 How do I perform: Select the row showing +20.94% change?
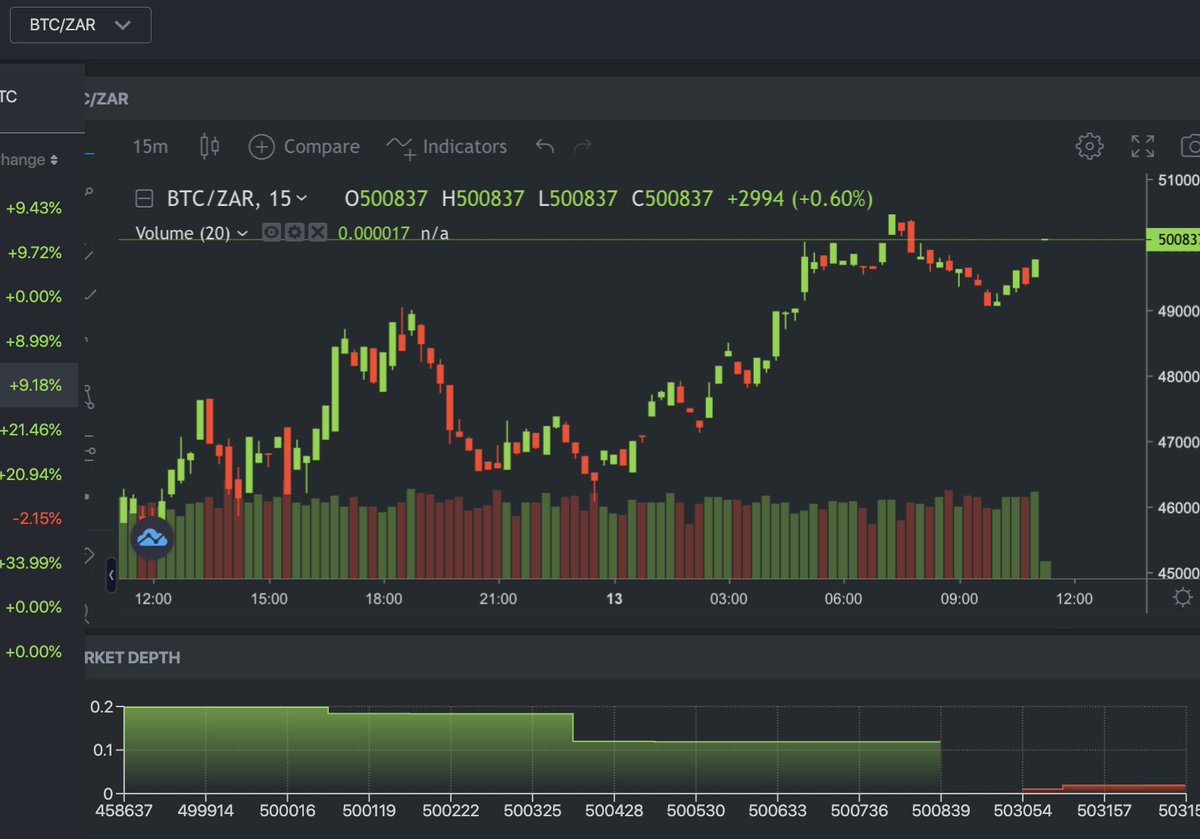coord(40,474)
